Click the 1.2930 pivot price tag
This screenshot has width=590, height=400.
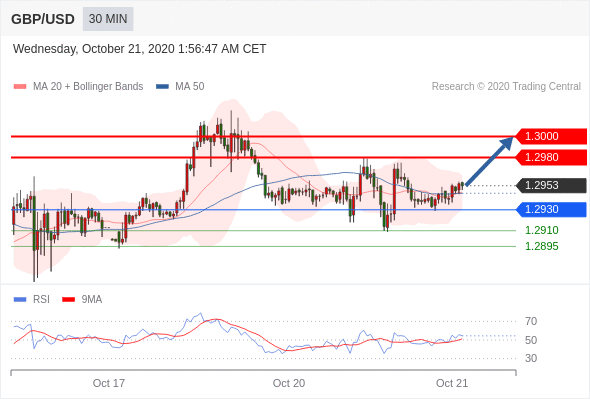(x=550, y=209)
